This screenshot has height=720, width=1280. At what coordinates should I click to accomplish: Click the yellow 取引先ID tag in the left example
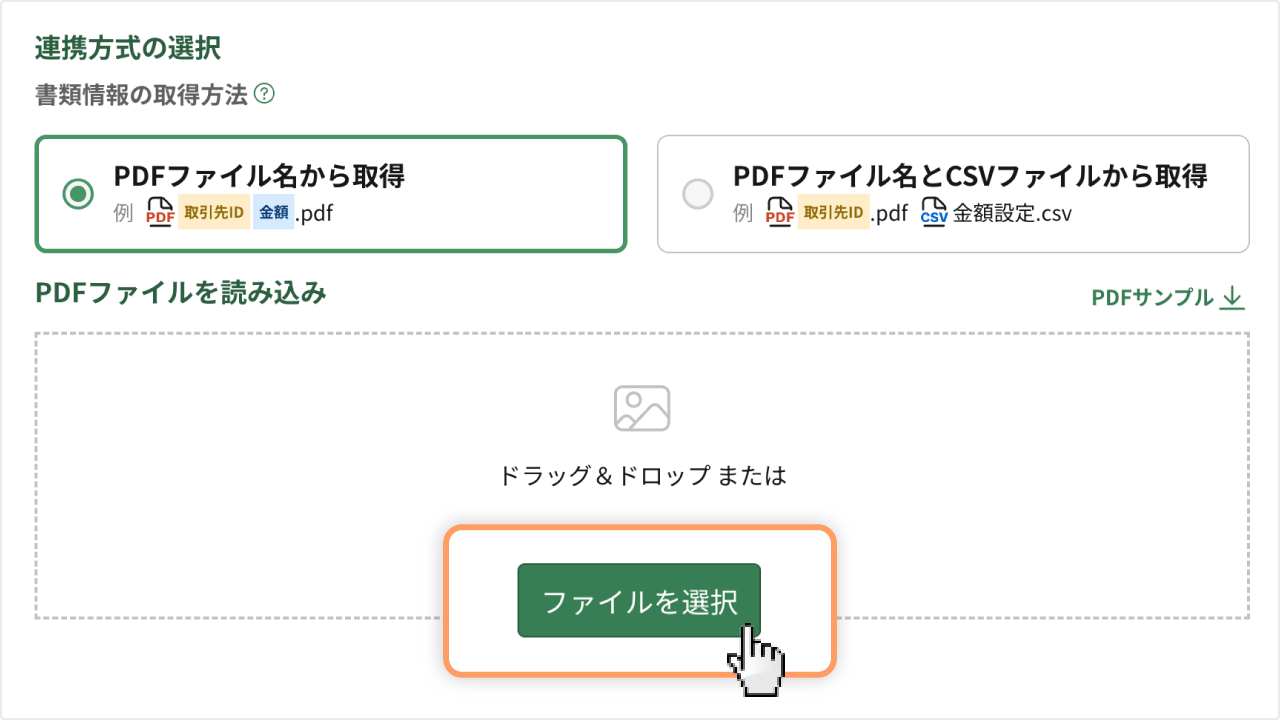(215, 212)
